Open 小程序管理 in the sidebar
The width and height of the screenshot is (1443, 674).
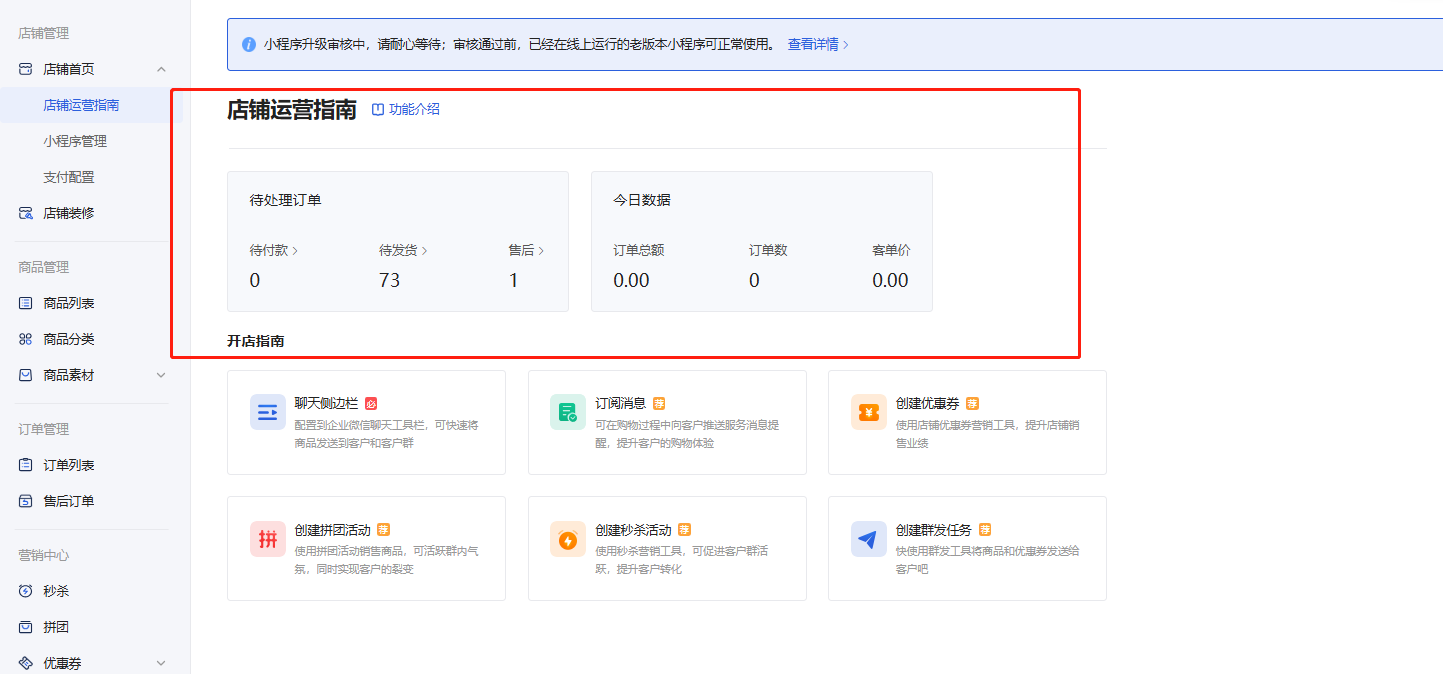75,141
